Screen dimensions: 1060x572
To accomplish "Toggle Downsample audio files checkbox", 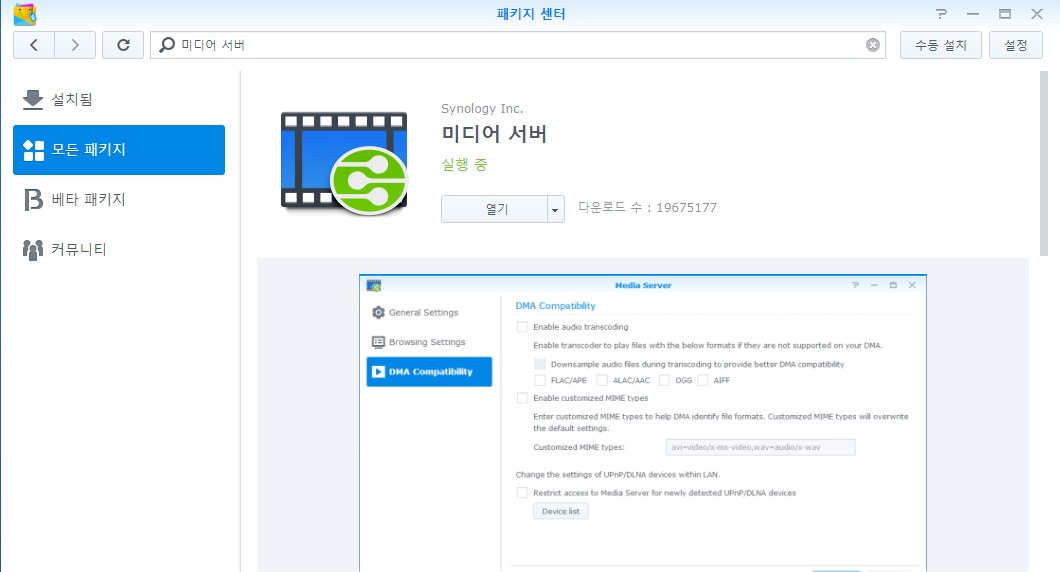I will (539, 364).
